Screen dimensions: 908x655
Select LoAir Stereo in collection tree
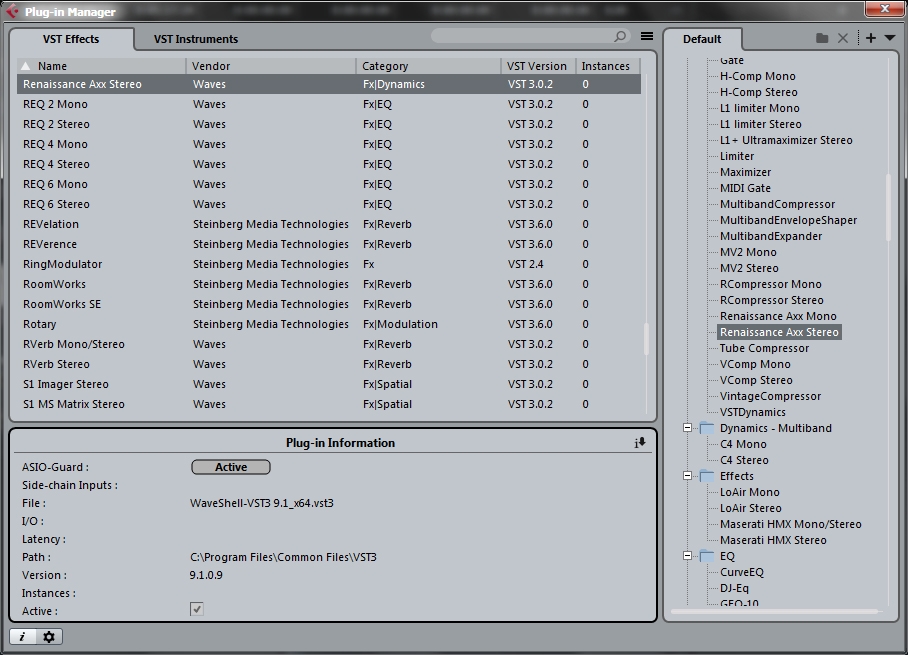point(750,508)
